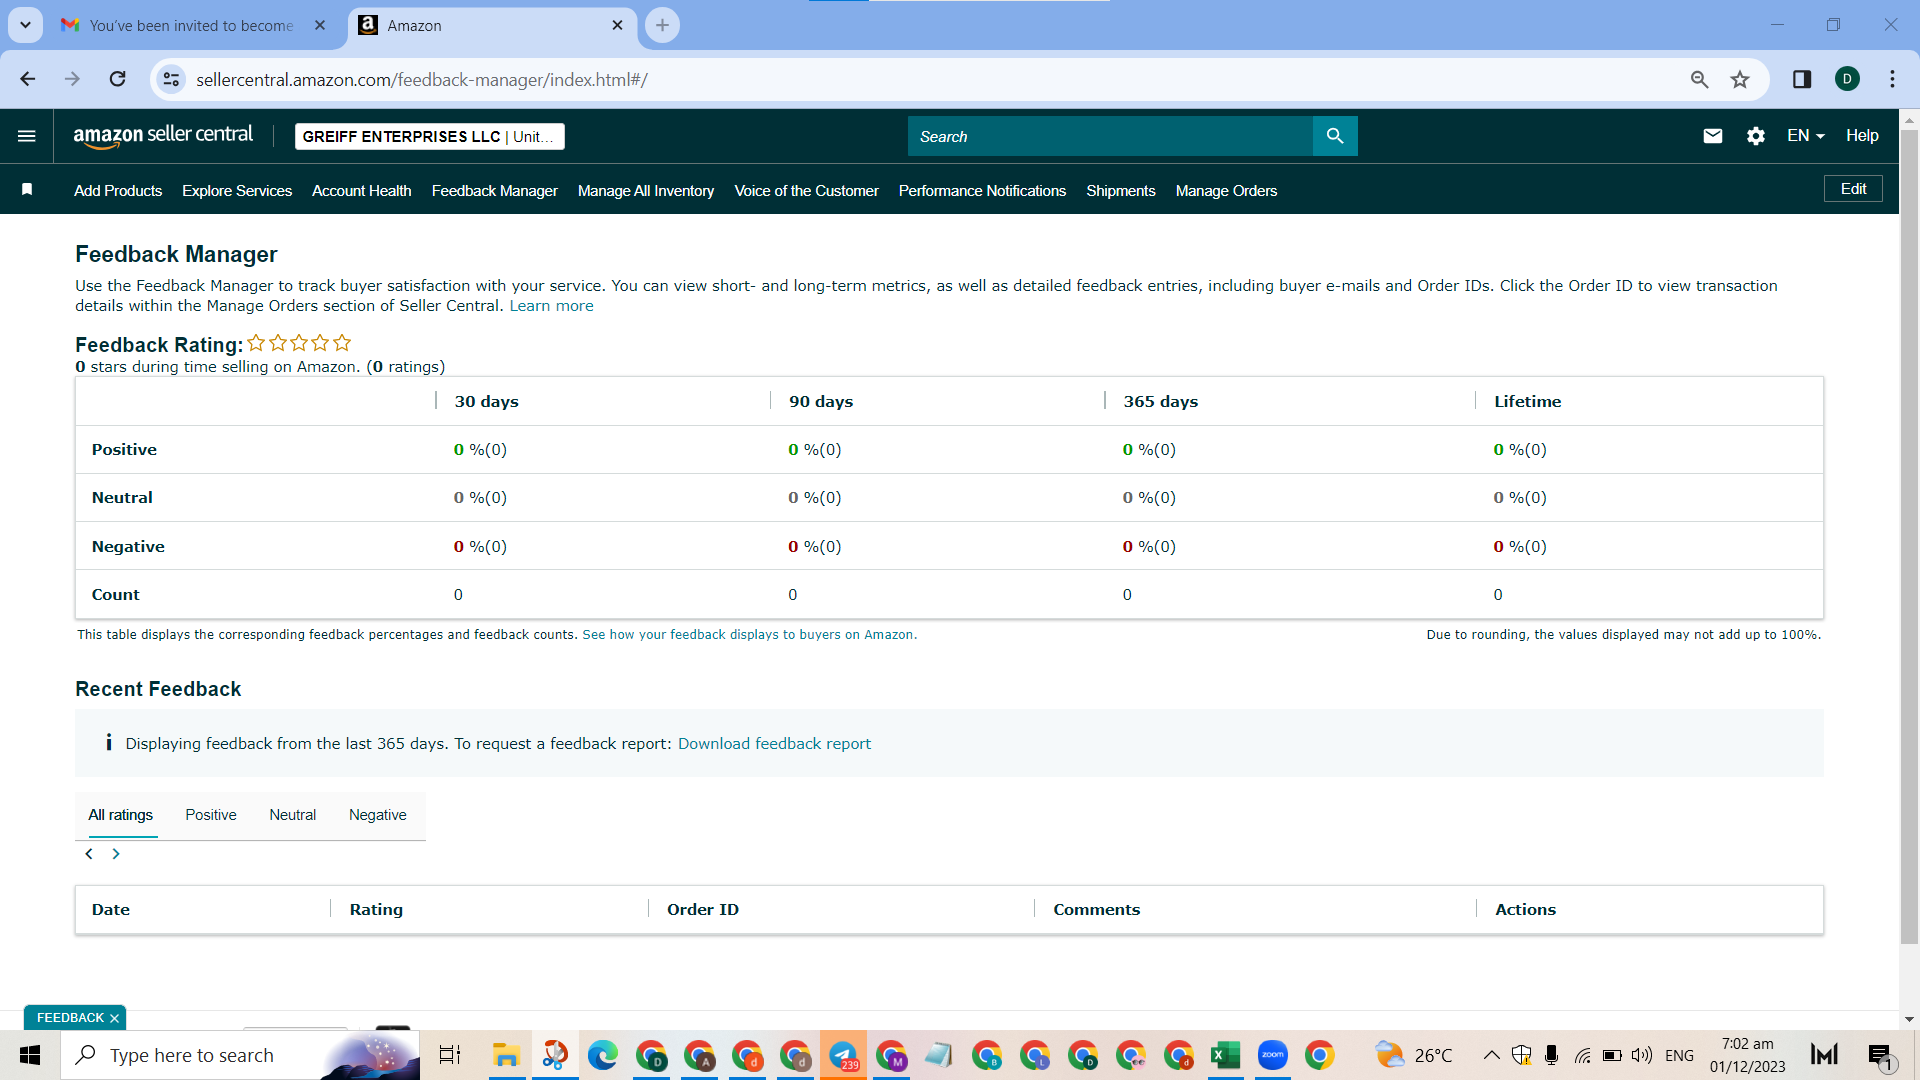
Task: Open a new browser tab
Action: [663, 25]
